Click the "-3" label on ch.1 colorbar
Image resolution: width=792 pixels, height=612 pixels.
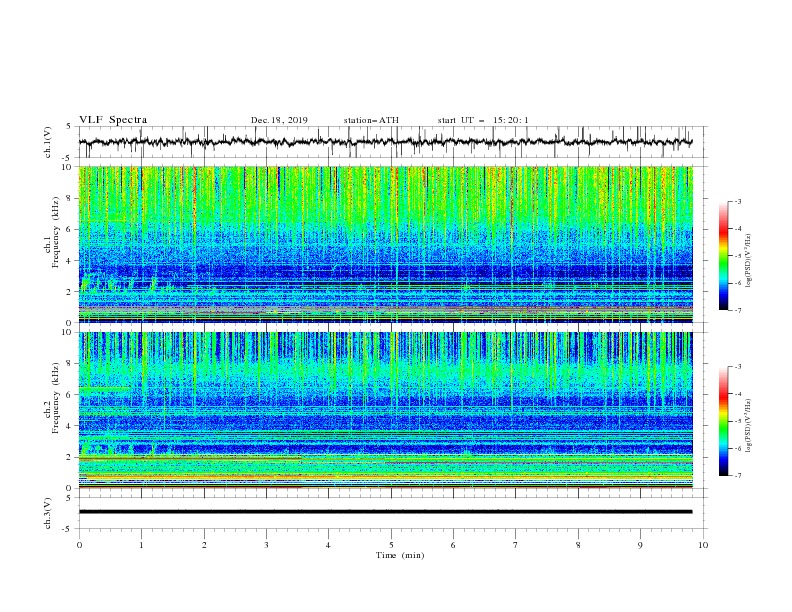click(737, 201)
